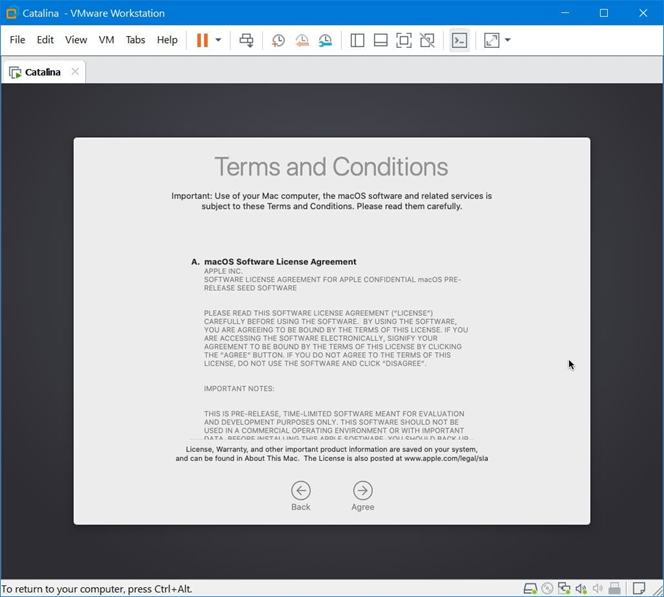This screenshot has height=597, width=664.
Task: Click the Terms and Conditions title
Action: [331, 167]
